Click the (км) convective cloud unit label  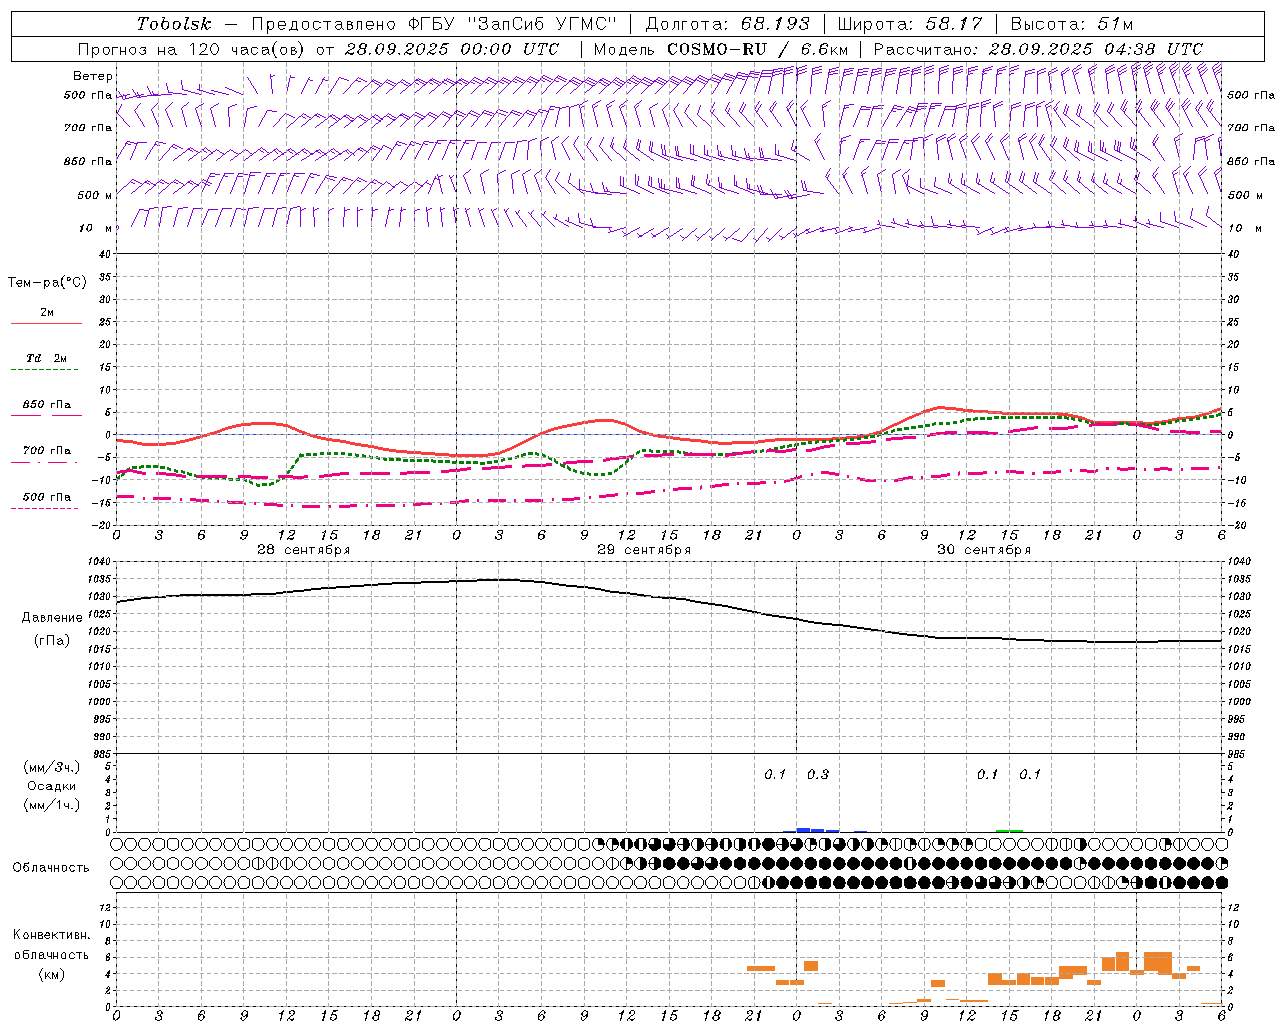click(x=51, y=974)
